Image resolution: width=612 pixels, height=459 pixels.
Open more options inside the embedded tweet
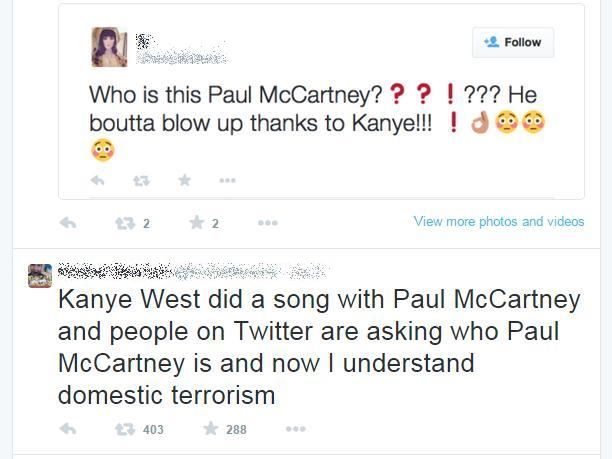click(x=227, y=181)
